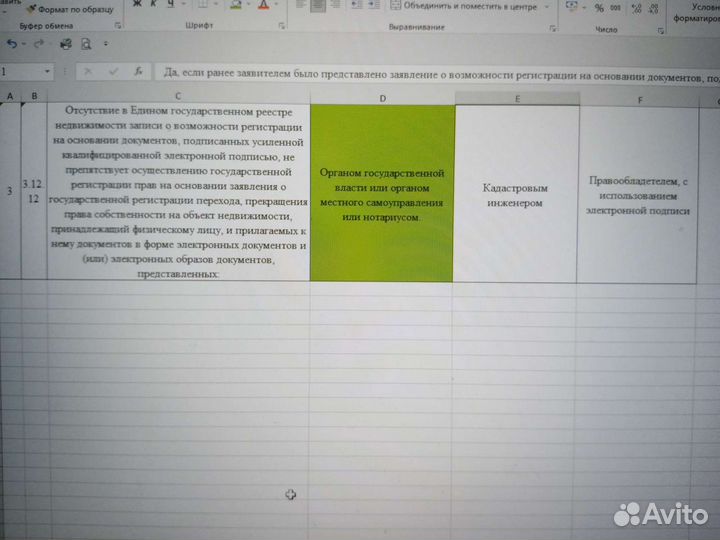
Task: Redo the last action
Action: click(x=39, y=44)
